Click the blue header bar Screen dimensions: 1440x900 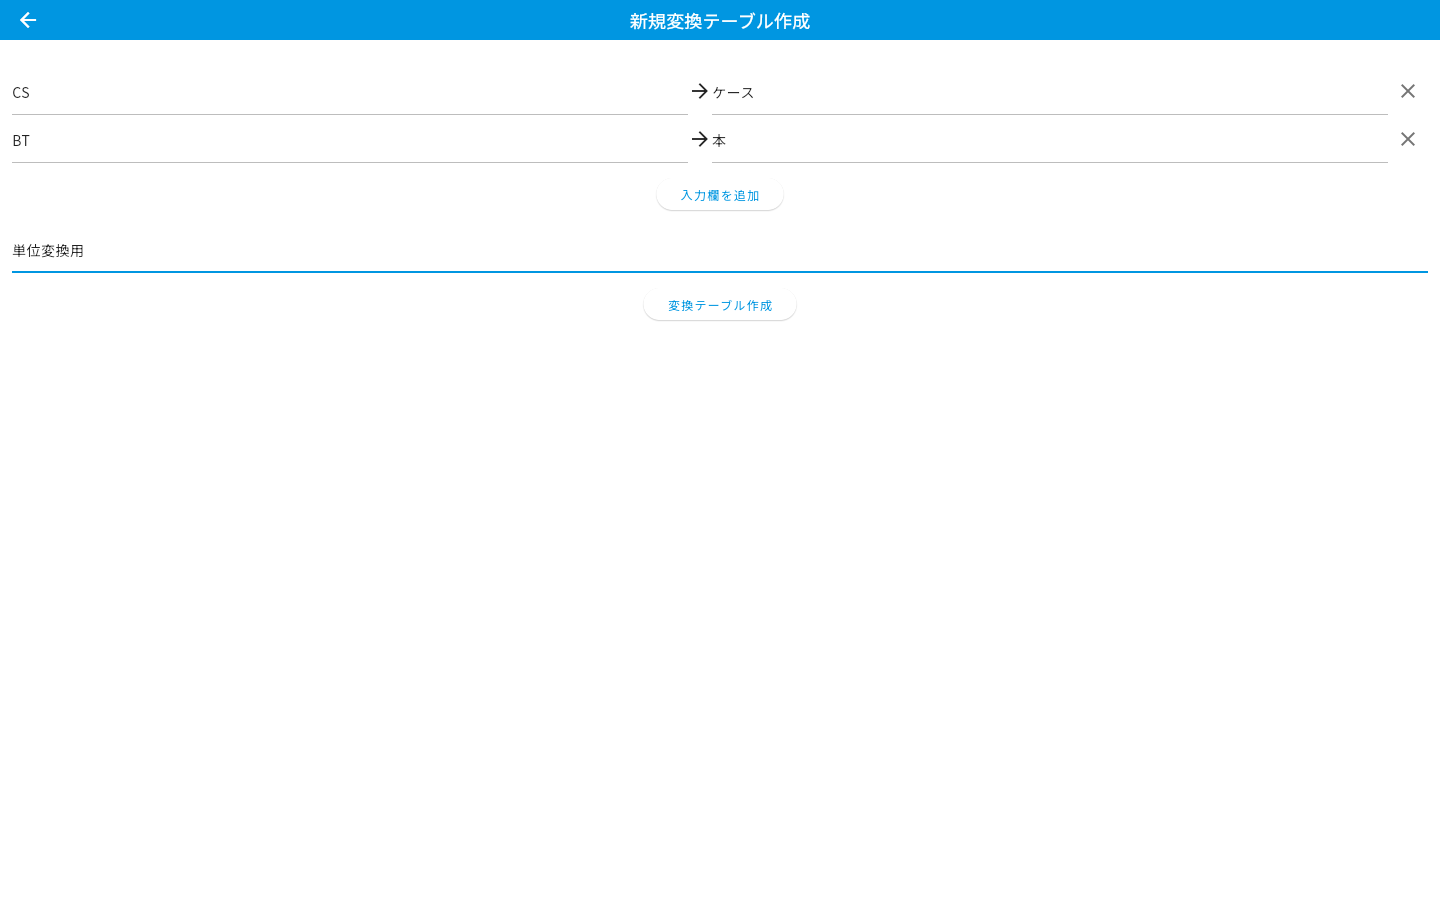[x=720, y=20]
